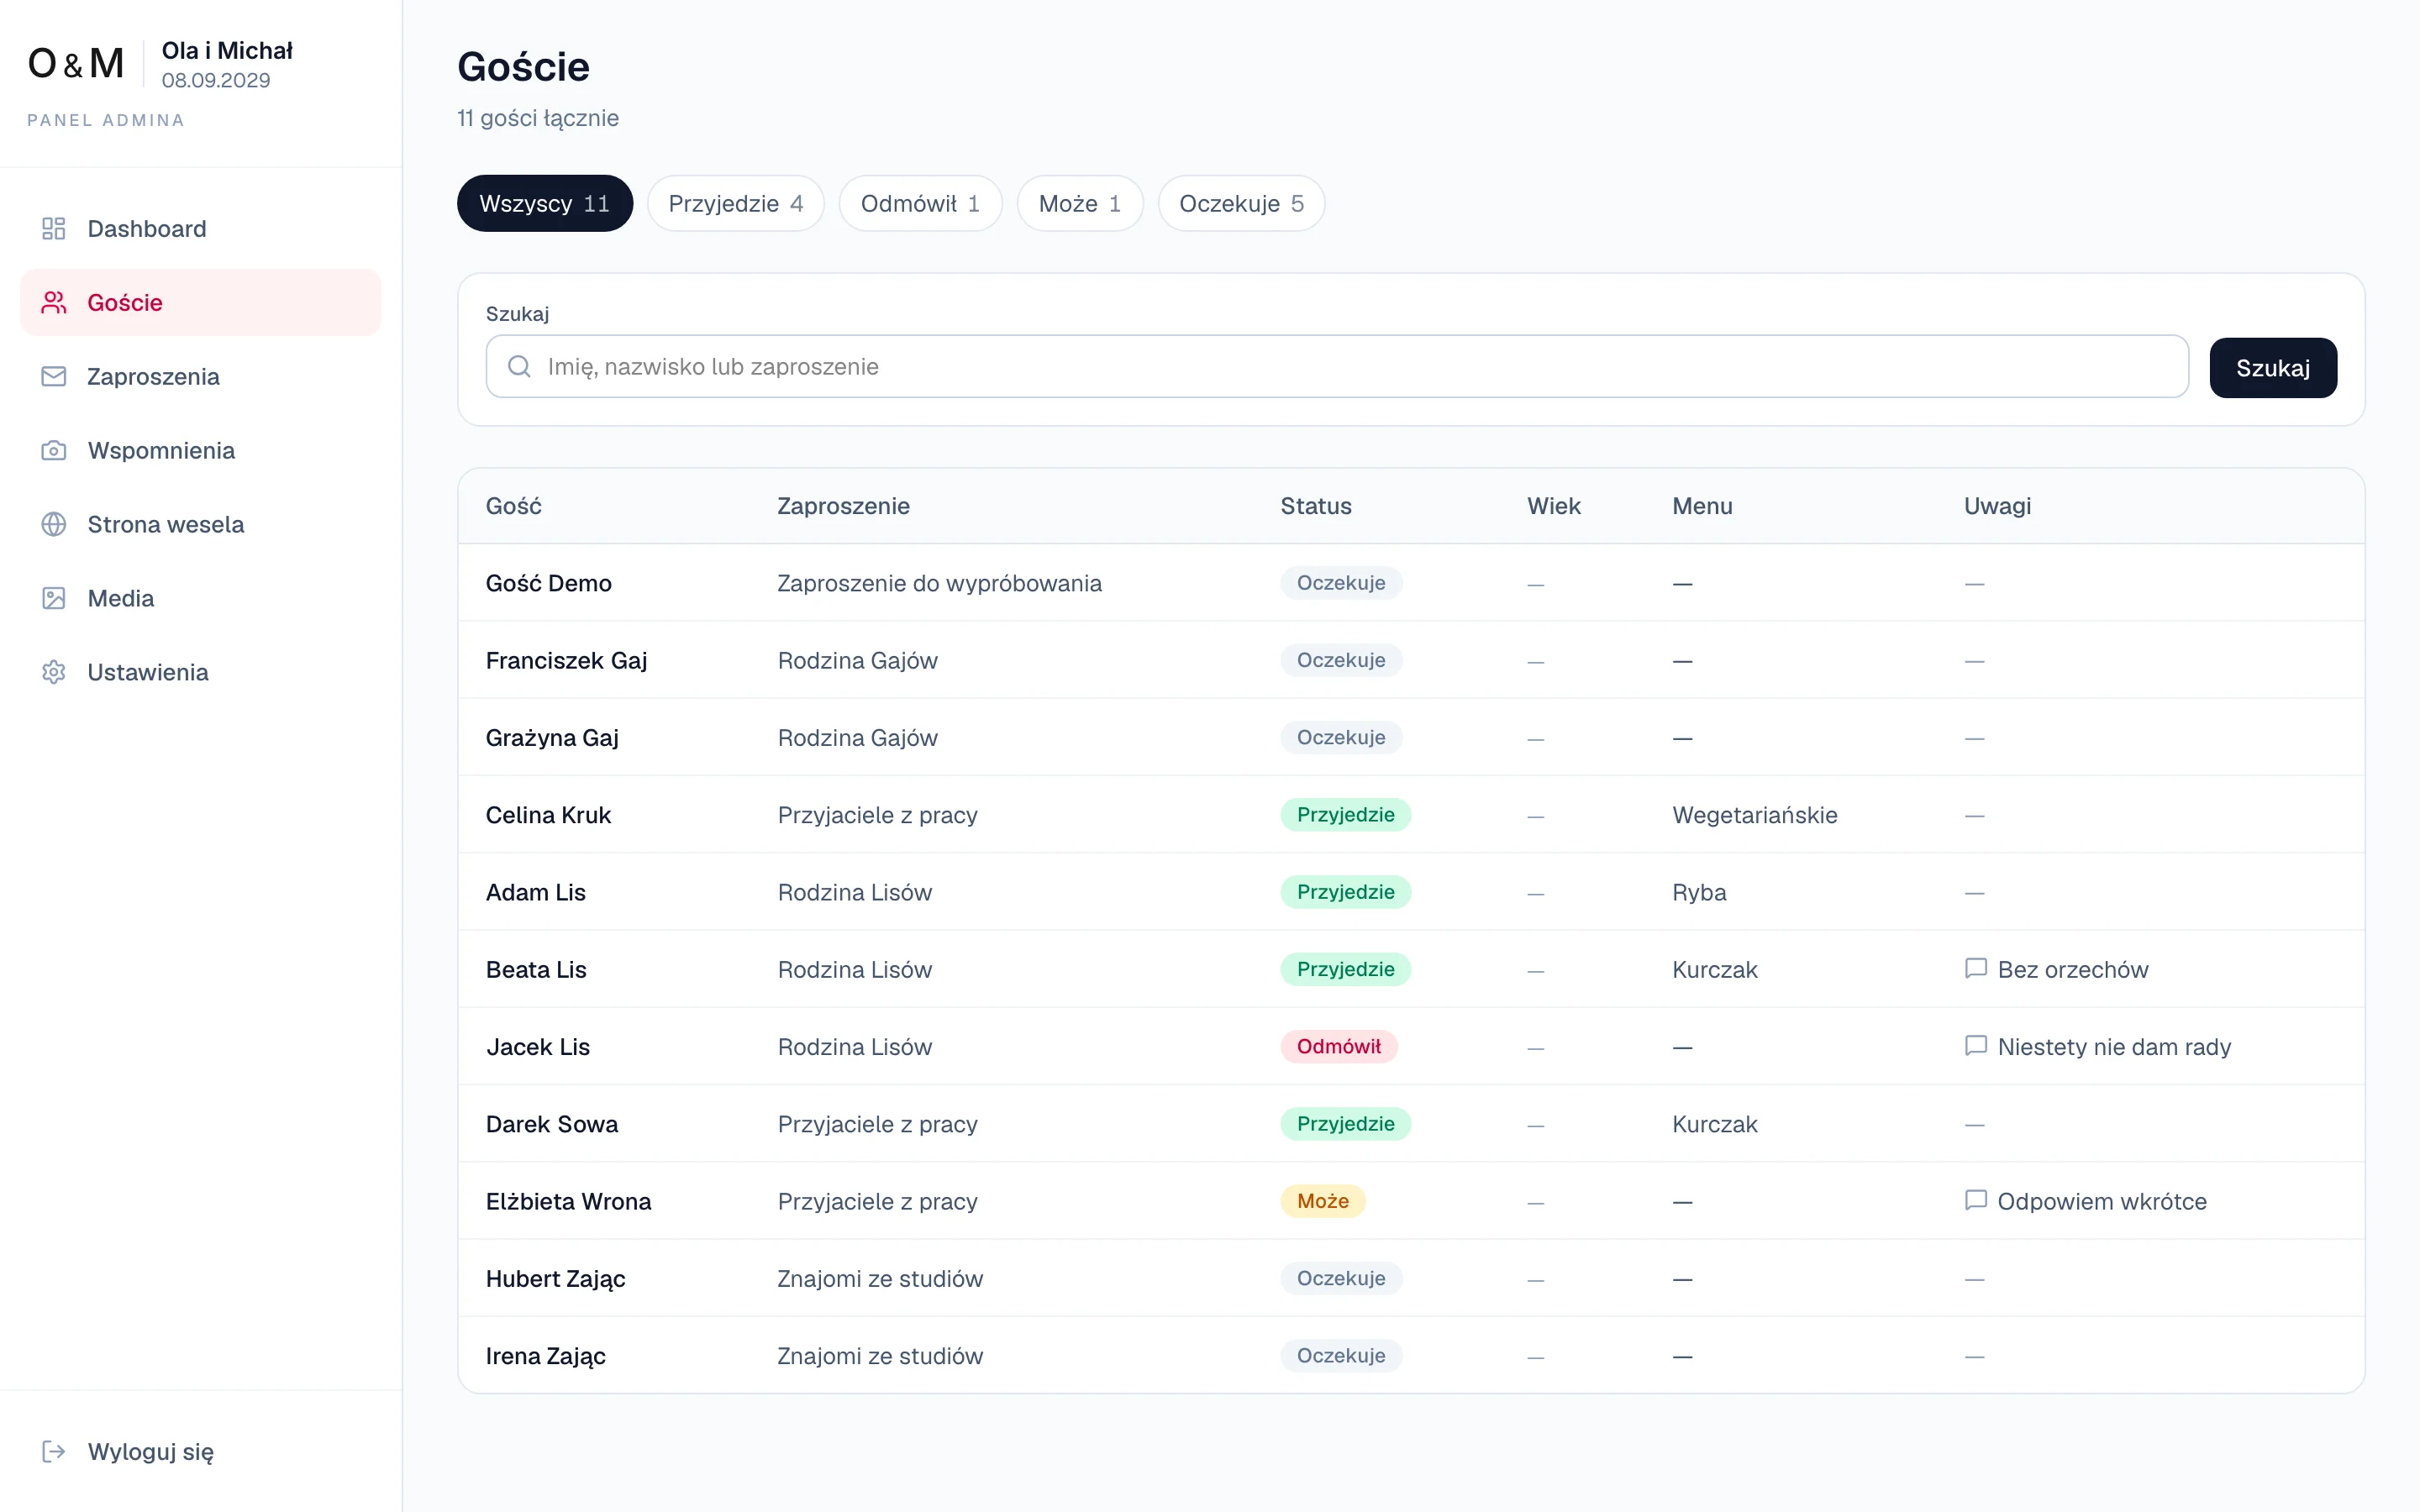Image resolution: width=2420 pixels, height=1512 pixels.
Task: Click Zaproszenie do wypróbowania cell
Action: point(939,583)
